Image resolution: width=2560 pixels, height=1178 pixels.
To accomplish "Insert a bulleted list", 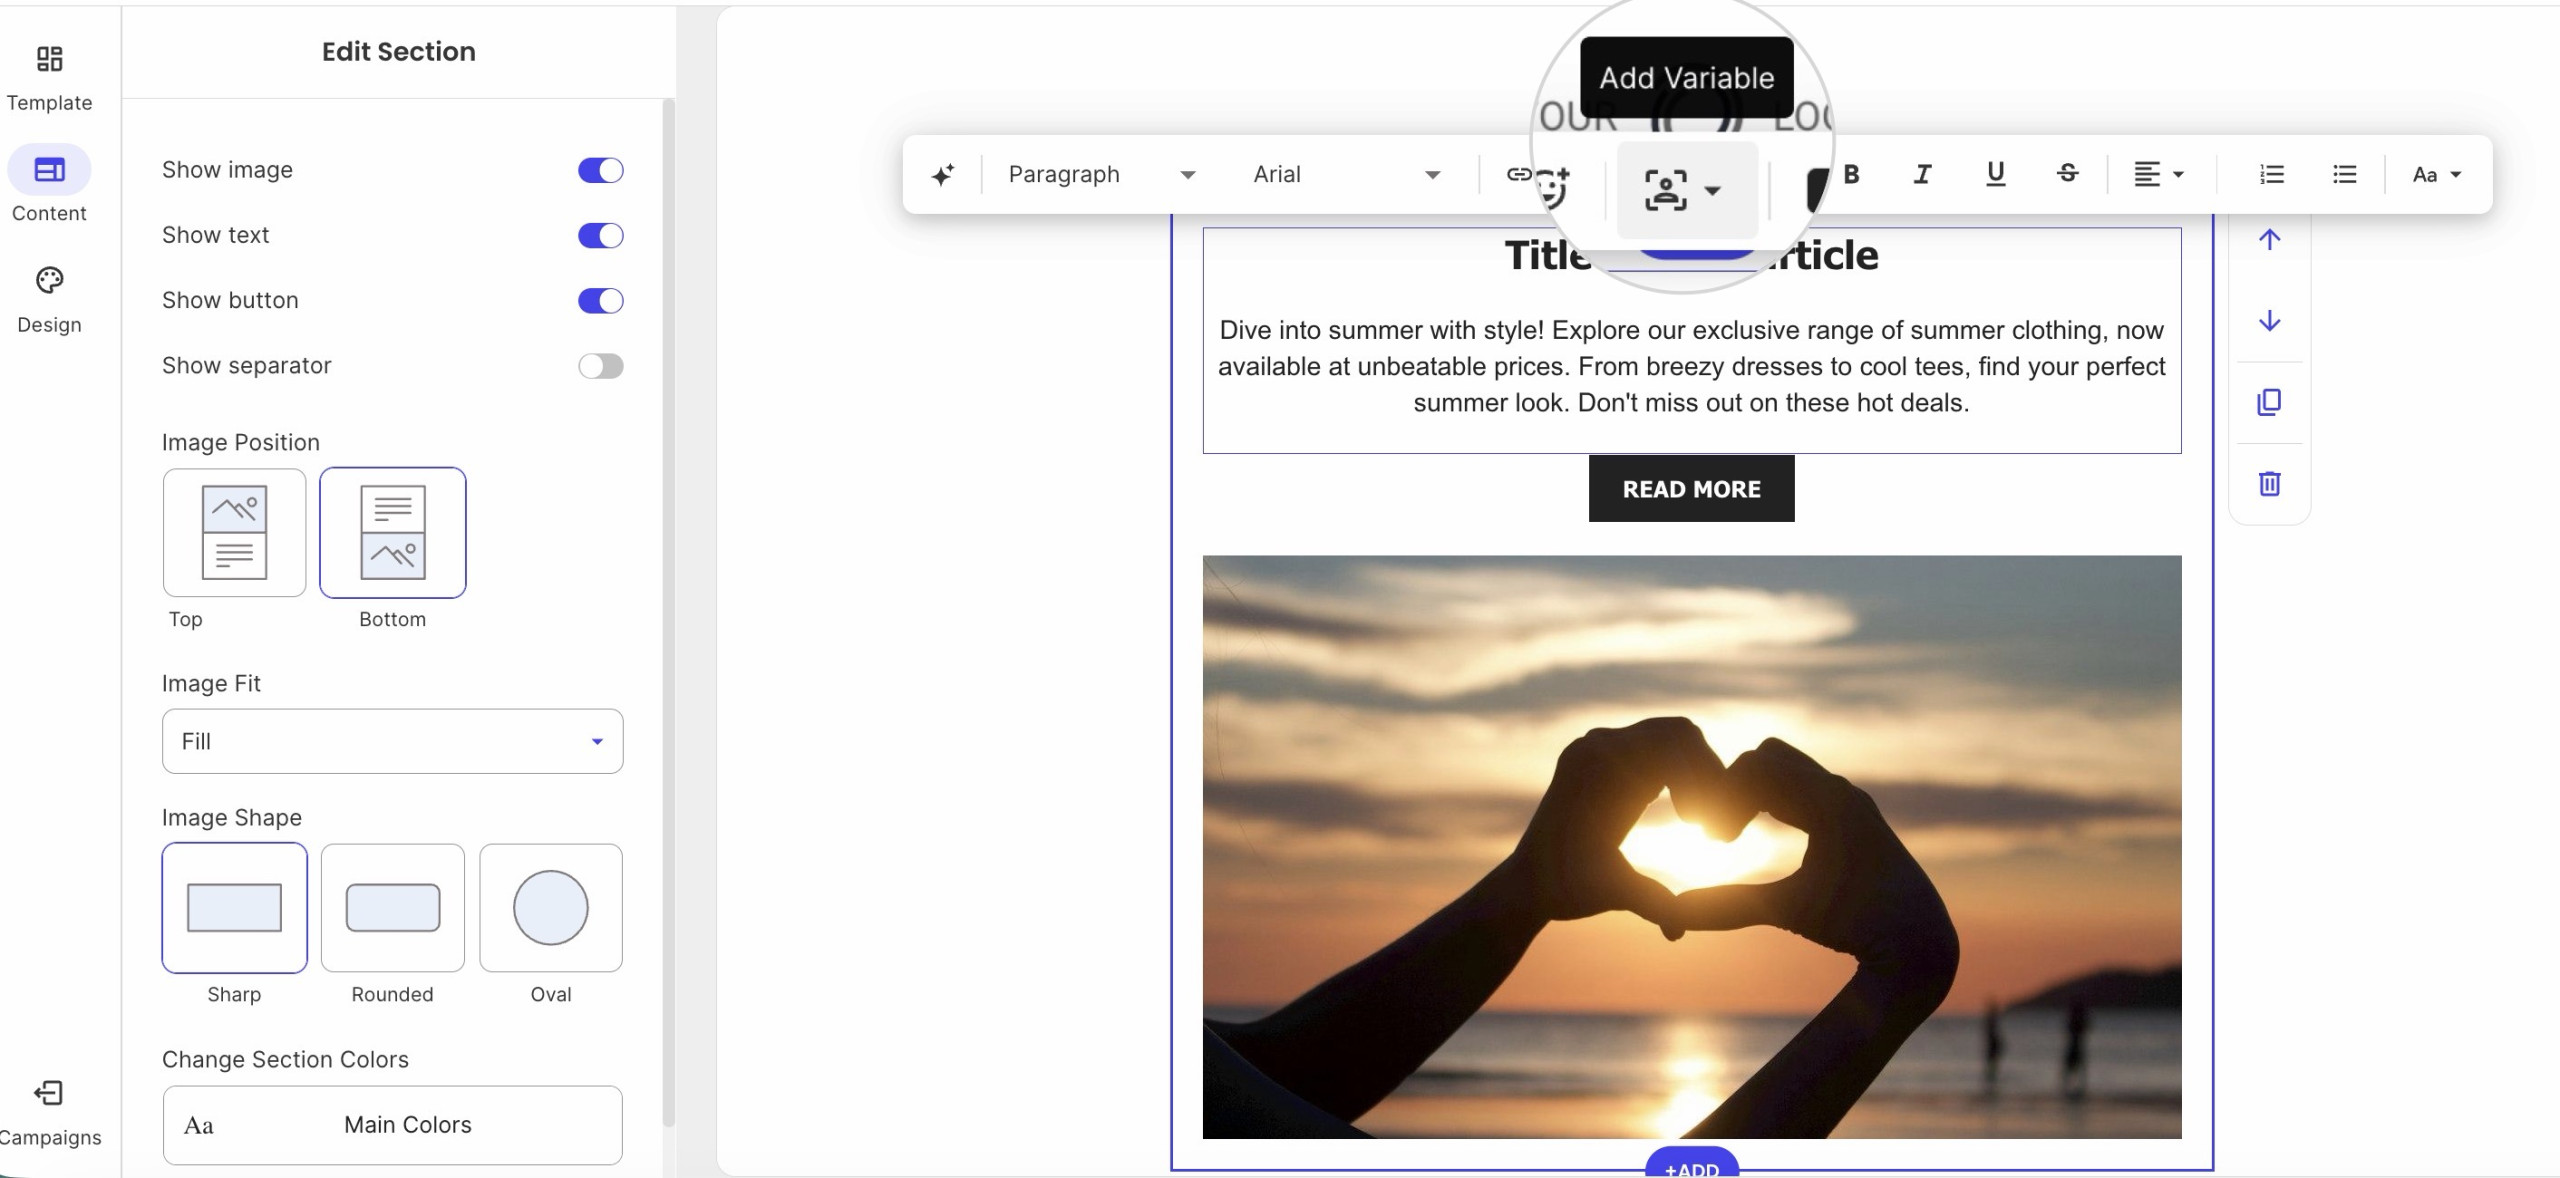I will [2344, 175].
